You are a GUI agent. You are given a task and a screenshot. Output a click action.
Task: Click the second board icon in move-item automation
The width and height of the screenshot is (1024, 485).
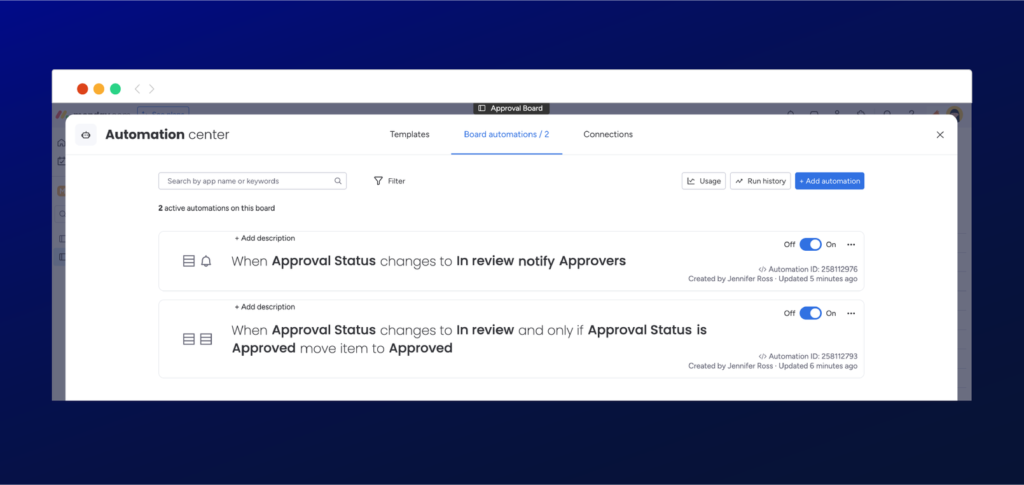pos(206,339)
